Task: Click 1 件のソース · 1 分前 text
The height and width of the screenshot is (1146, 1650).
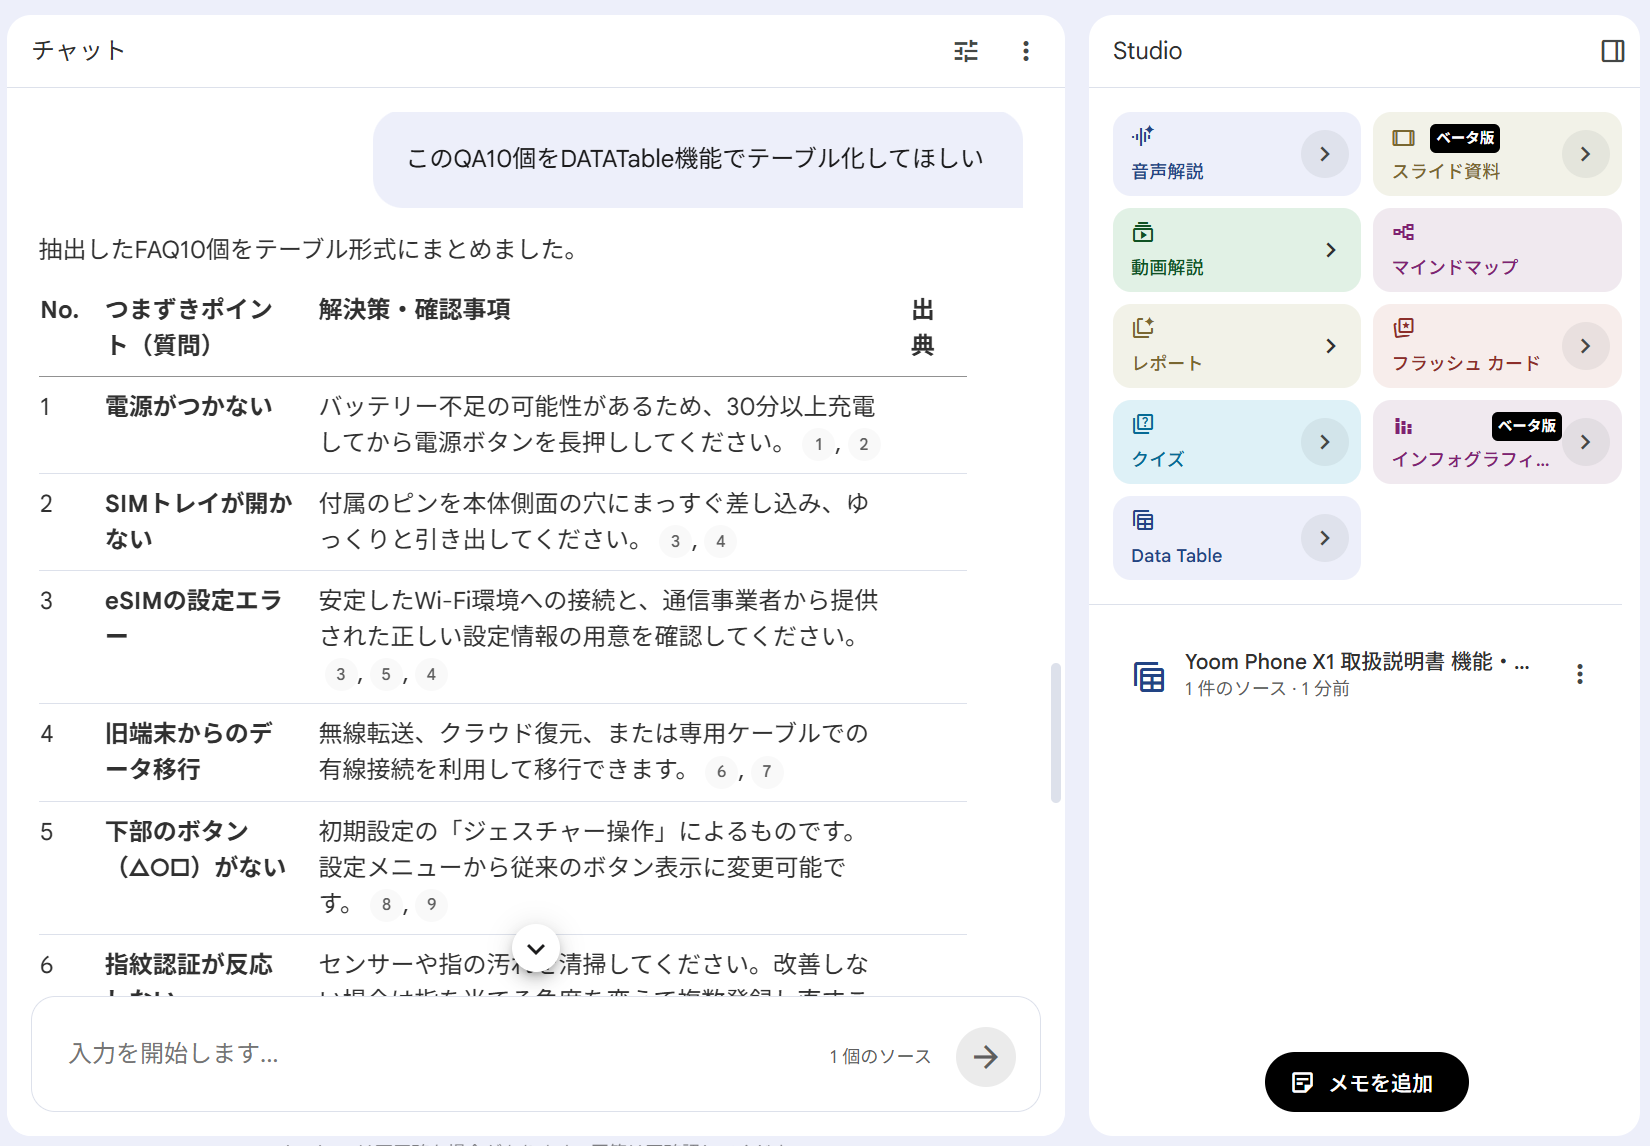Action: (x=1267, y=688)
